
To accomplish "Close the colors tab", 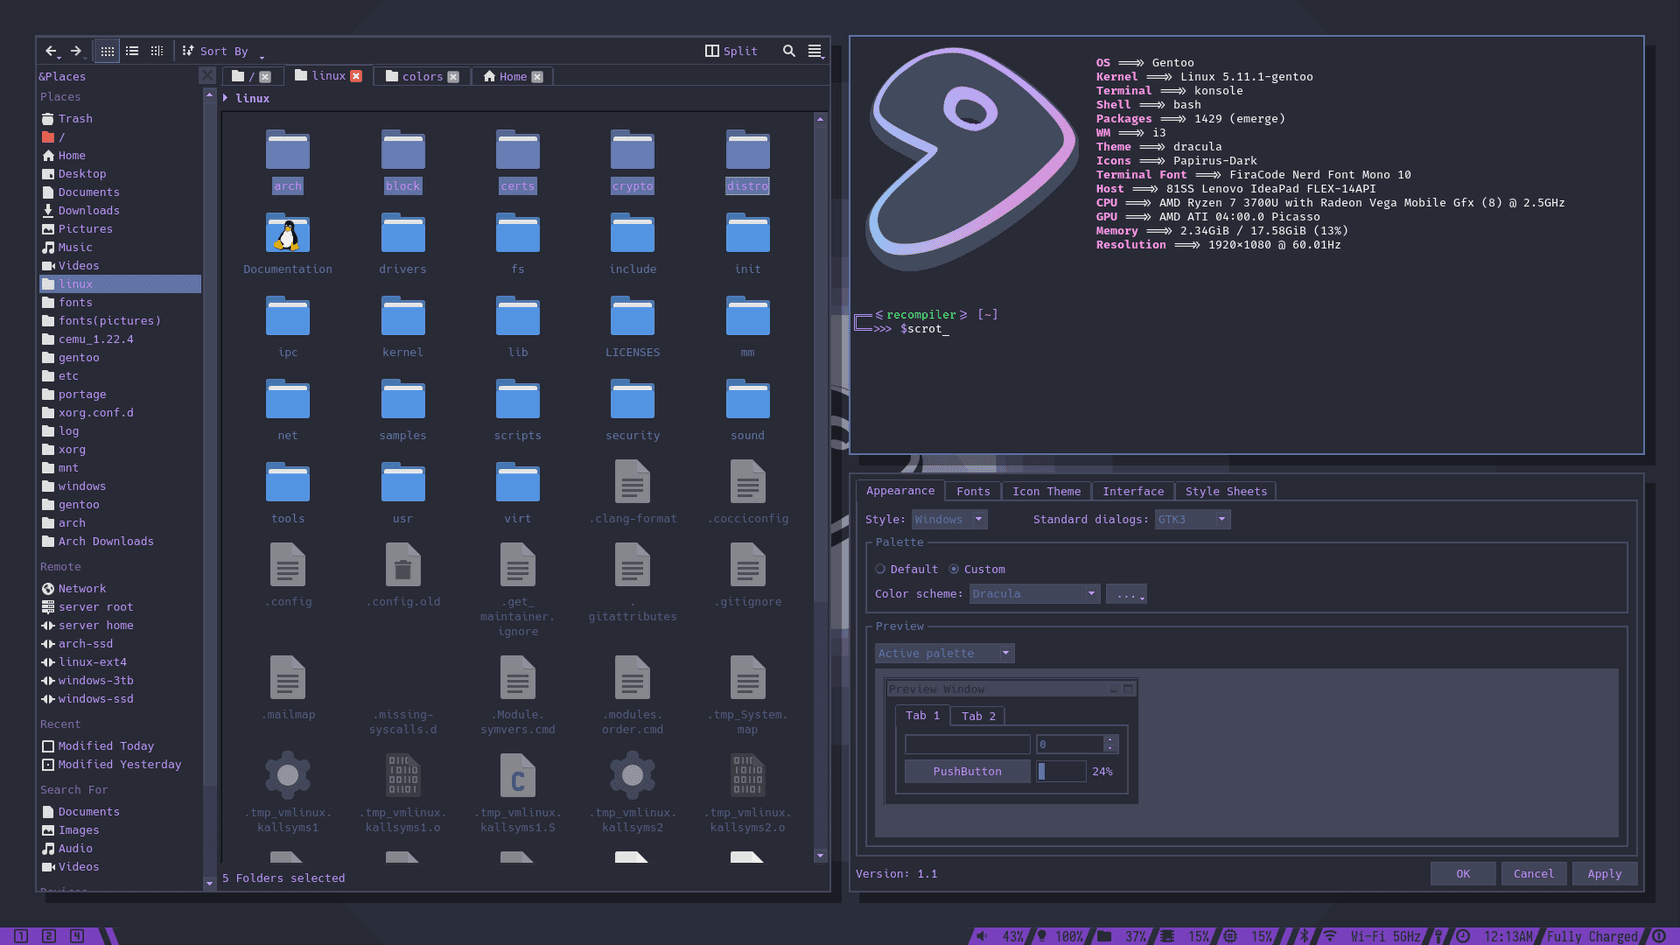I will pyautogui.click(x=453, y=77).
